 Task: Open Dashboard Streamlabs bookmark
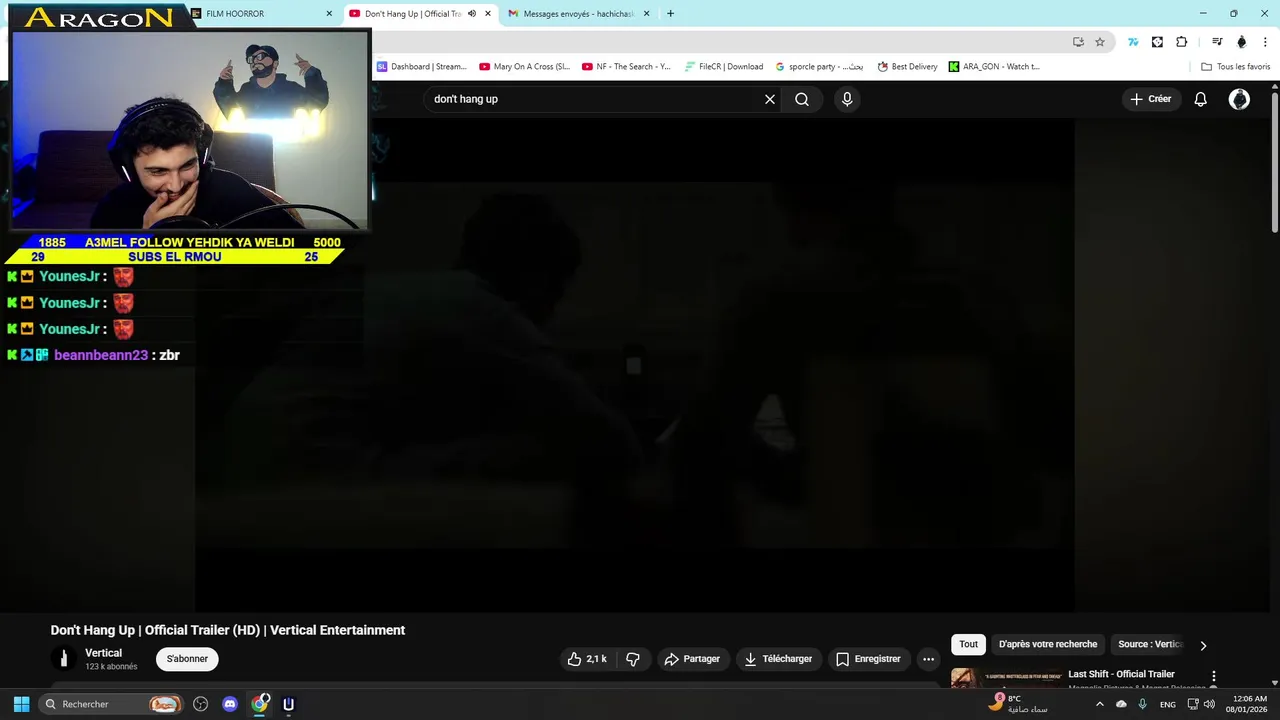click(422, 67)
